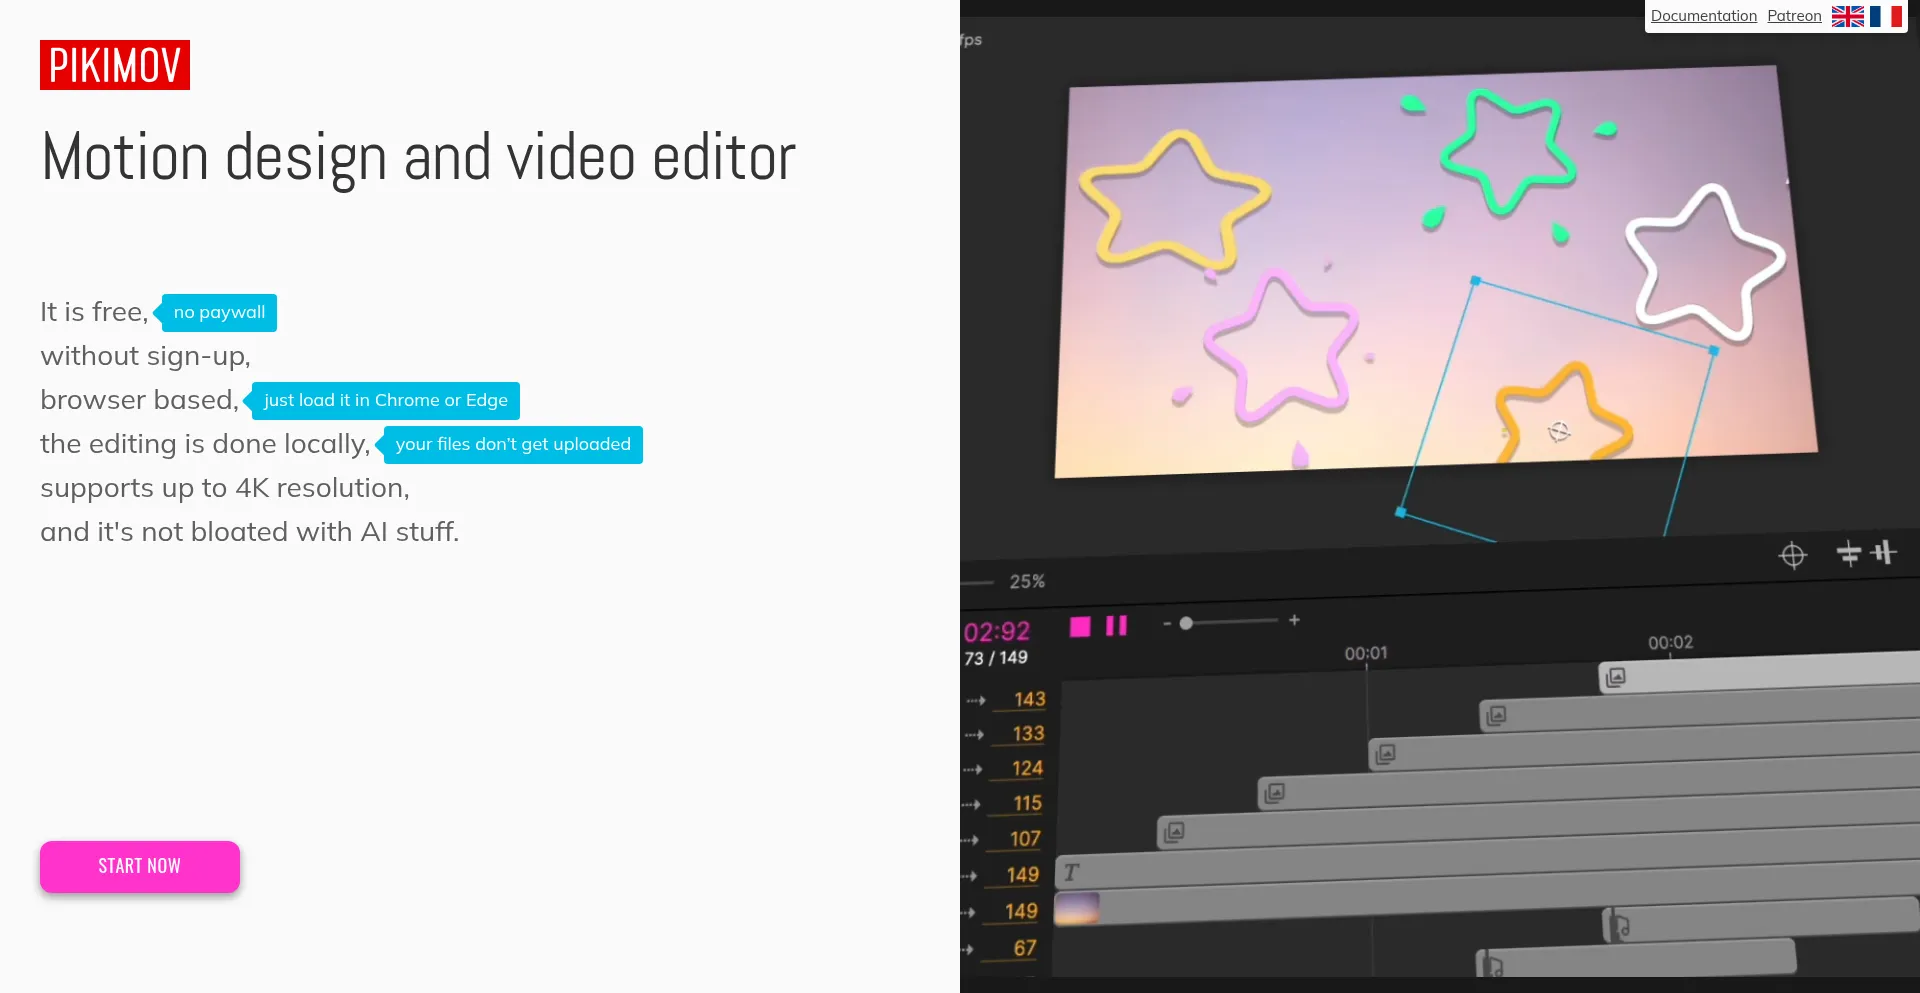The image size is (1920, 993).
Task: Click the gradient background layer thumbnail
Action: 1077,908
